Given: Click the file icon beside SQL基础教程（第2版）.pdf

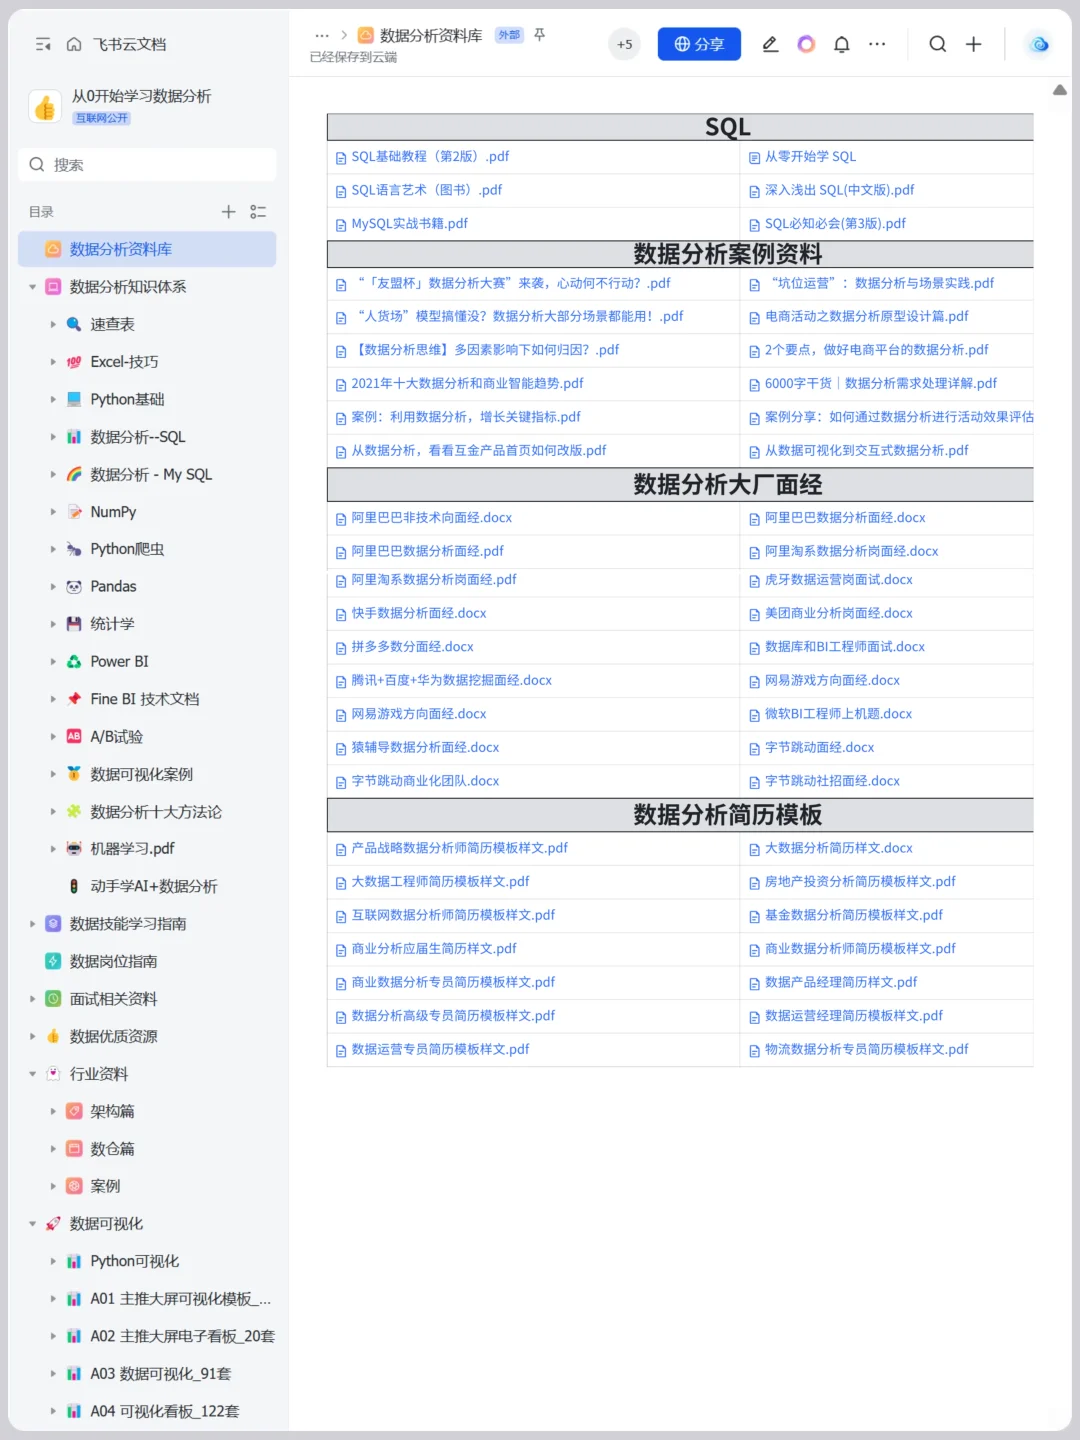Looking at the screenshot, I should point(341,158).
